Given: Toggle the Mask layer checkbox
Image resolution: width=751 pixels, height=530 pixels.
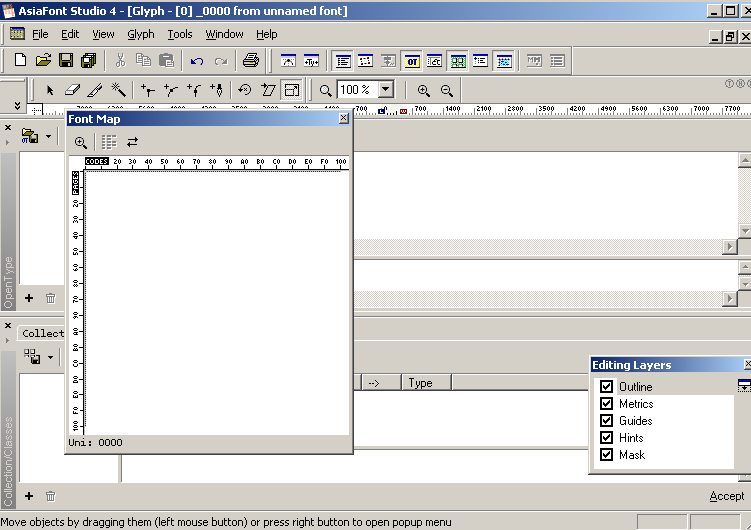Looking at the screenshot, I should point(606,454).
